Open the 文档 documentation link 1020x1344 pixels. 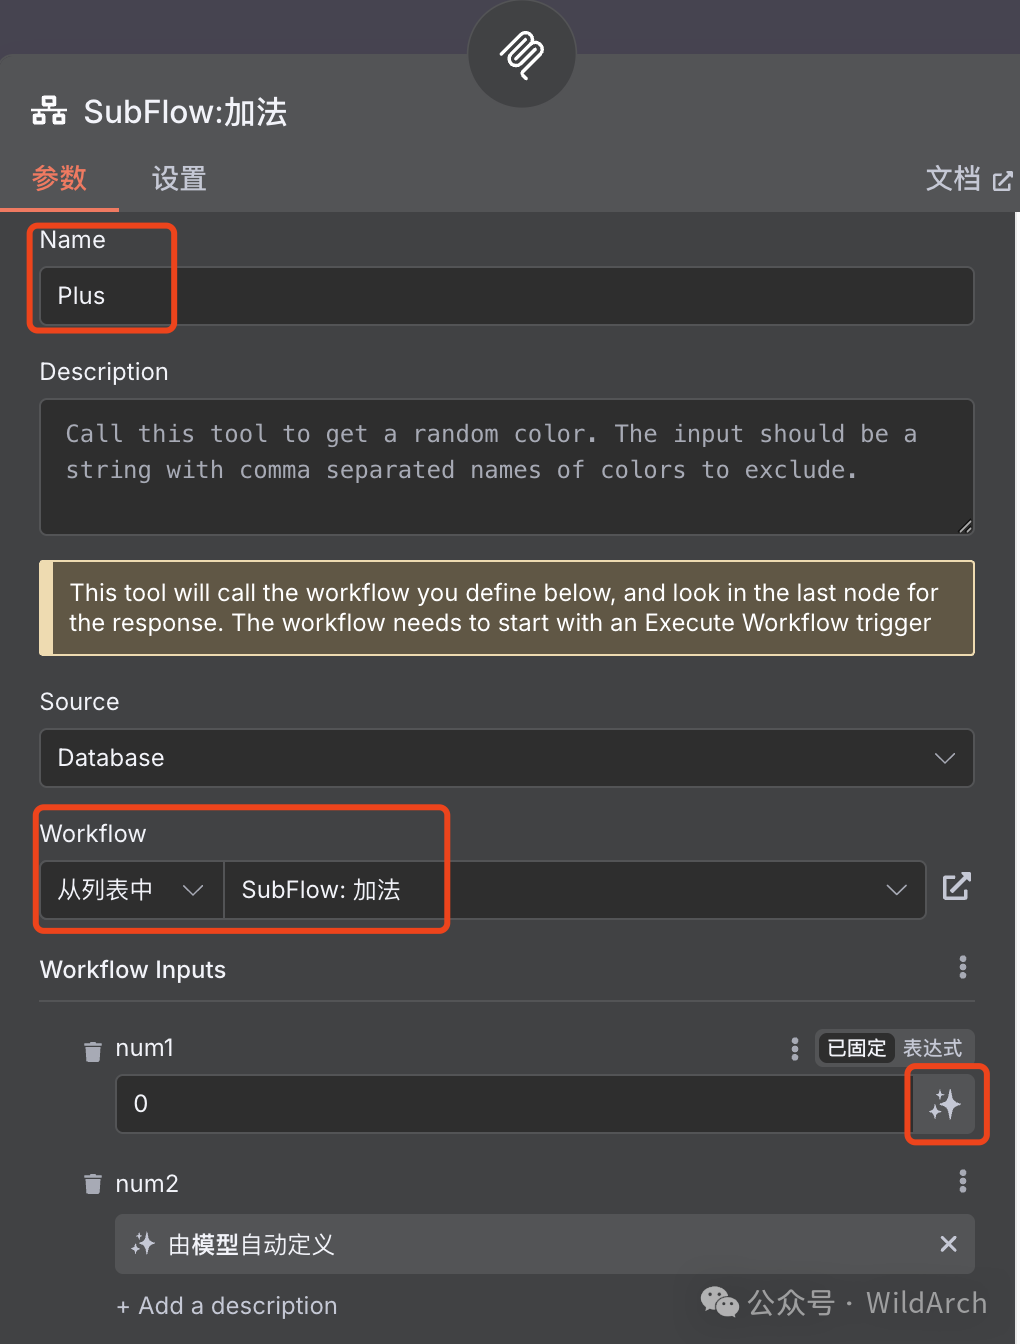pos(968,179)
